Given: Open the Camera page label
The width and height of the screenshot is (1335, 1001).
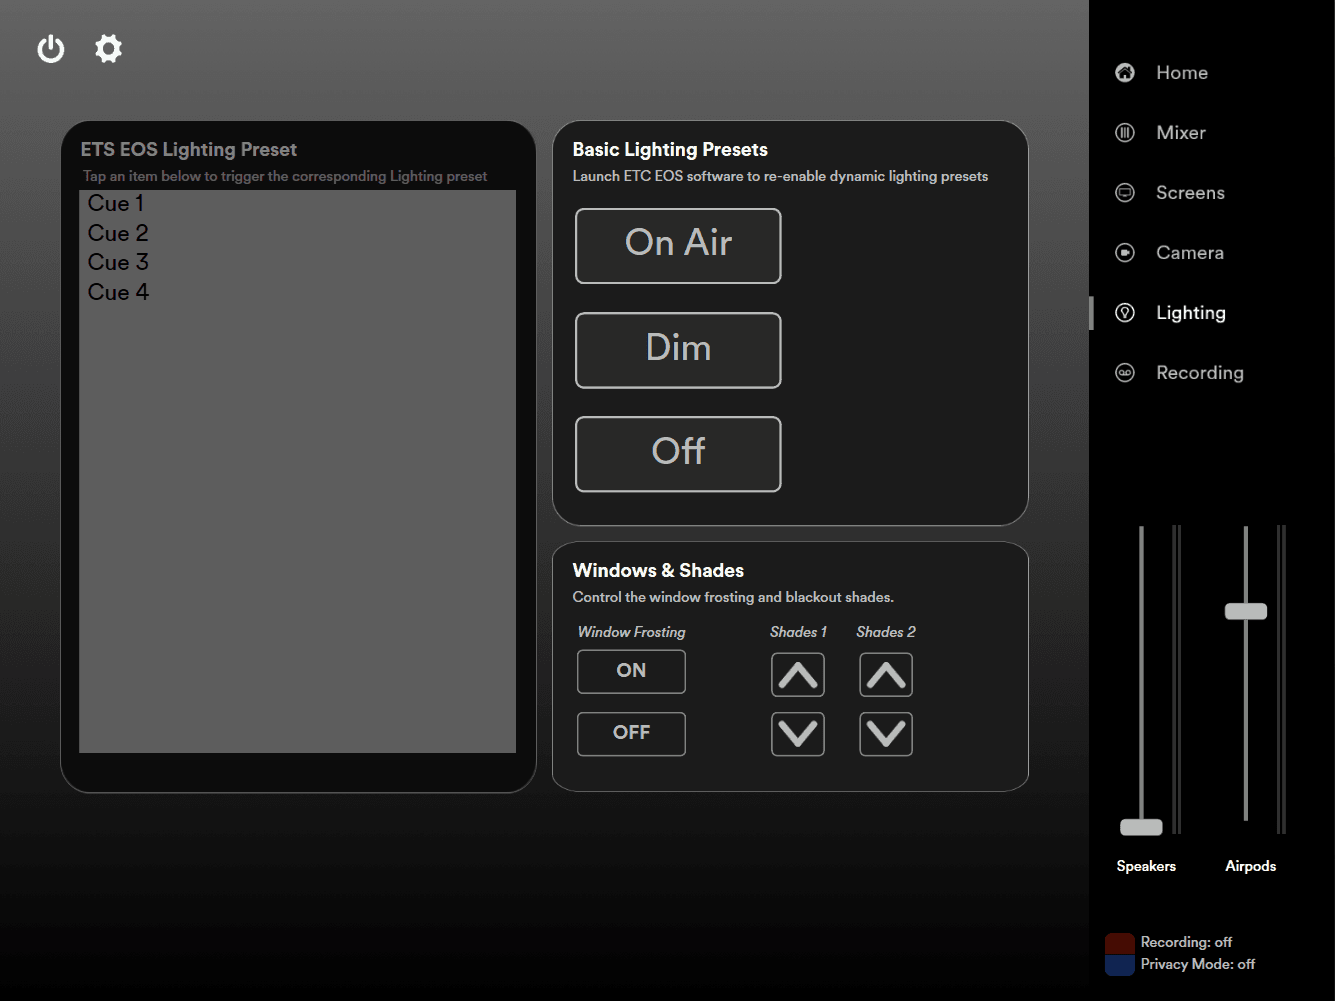Looking at the screenshot, I should pyautogui.click(x=1190, y=253).
